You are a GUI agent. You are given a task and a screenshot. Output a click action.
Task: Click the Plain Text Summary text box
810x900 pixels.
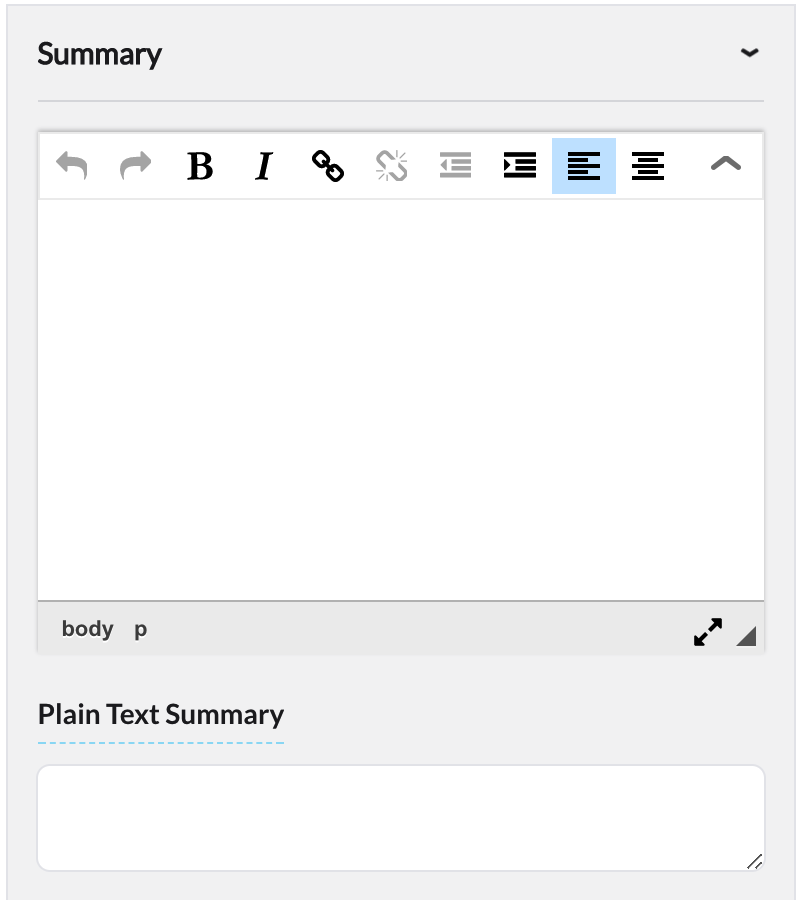(400, 815)
